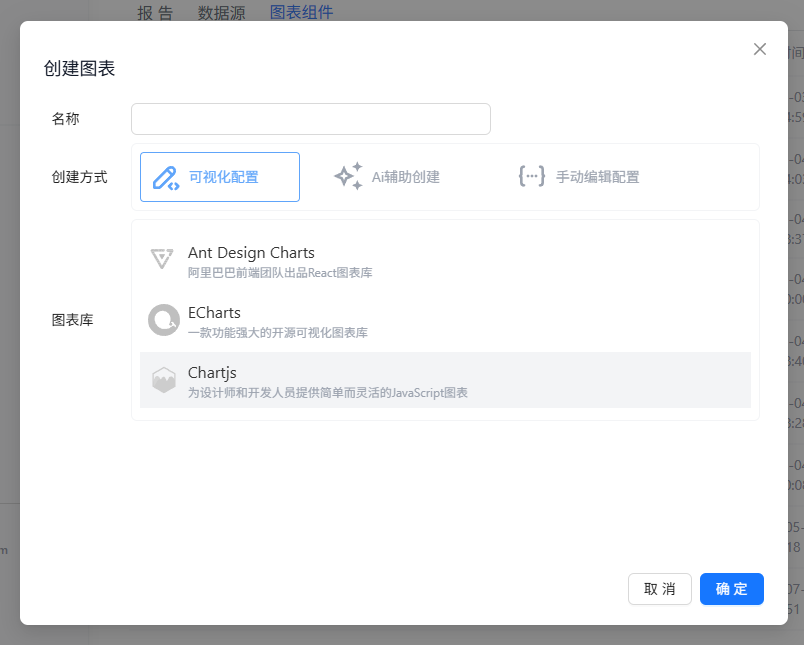Screen dimensions: 804x645
Task: Confirm with the 确定 button
Action: (x=732, y=589)
